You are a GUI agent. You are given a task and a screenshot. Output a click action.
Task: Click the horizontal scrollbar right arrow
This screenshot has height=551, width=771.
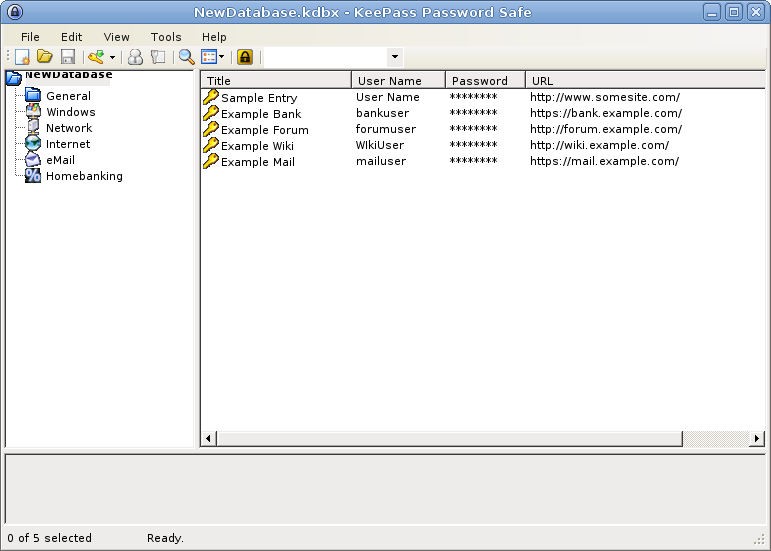pos(757,438)
